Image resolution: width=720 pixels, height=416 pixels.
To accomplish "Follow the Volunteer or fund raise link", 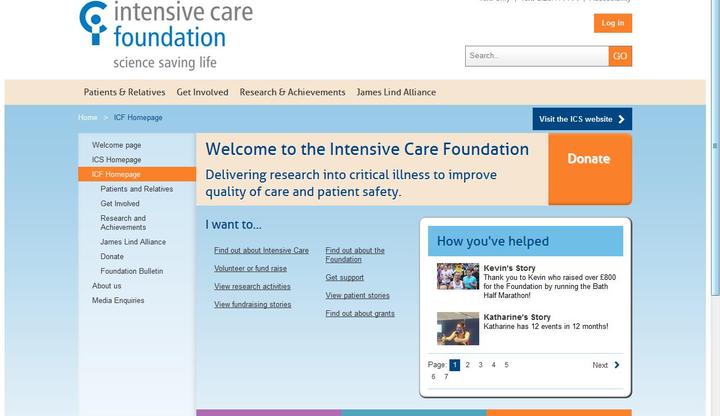I will click(x=250, y=268).
